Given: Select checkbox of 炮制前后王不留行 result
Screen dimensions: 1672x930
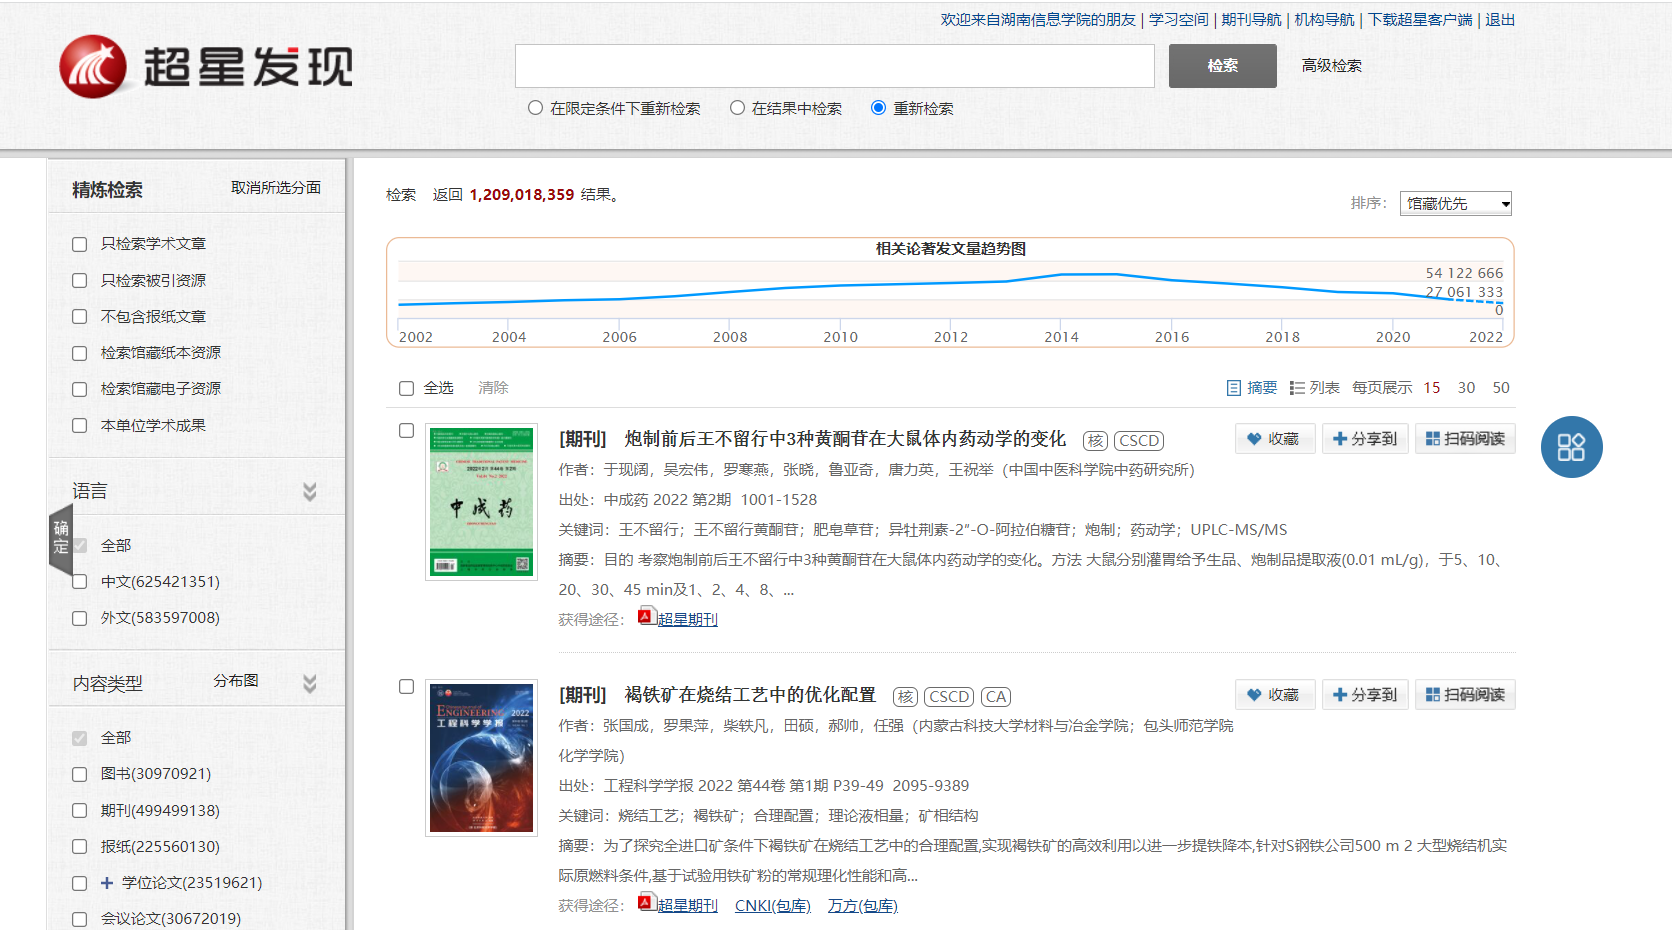Looking at the screenshot, I should (x=407, y=431).
